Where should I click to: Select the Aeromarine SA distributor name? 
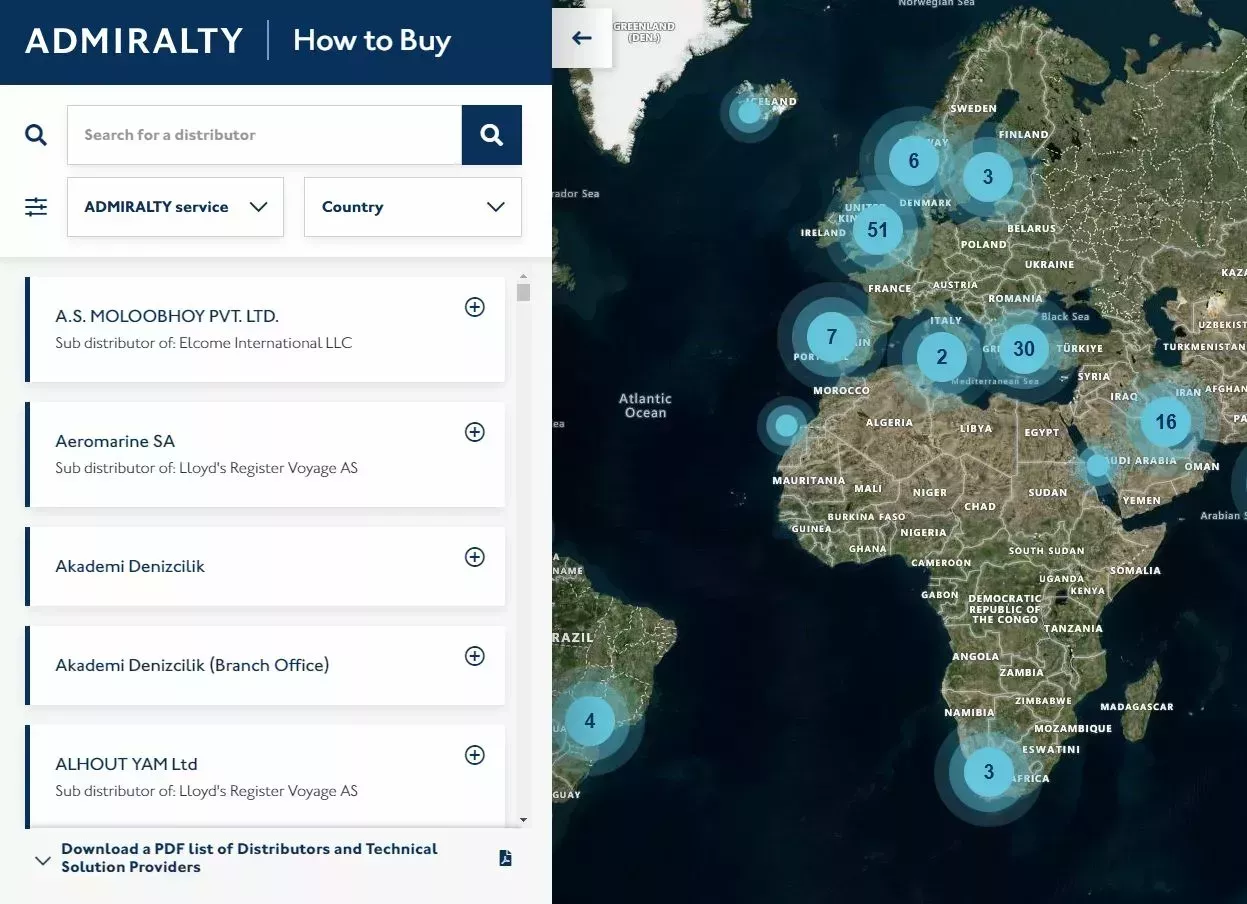click(115, 441)
